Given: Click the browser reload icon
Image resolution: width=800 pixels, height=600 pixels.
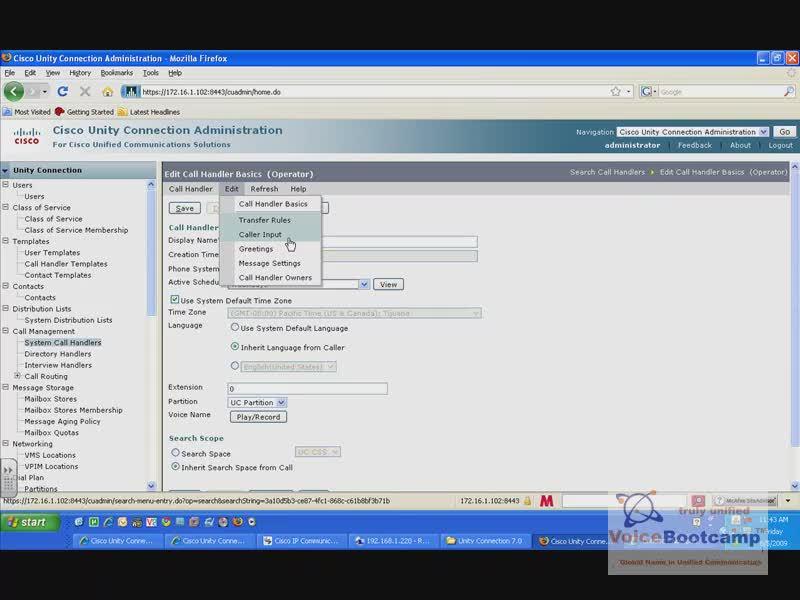Looking at the screenshot, I should pos(62,92).
